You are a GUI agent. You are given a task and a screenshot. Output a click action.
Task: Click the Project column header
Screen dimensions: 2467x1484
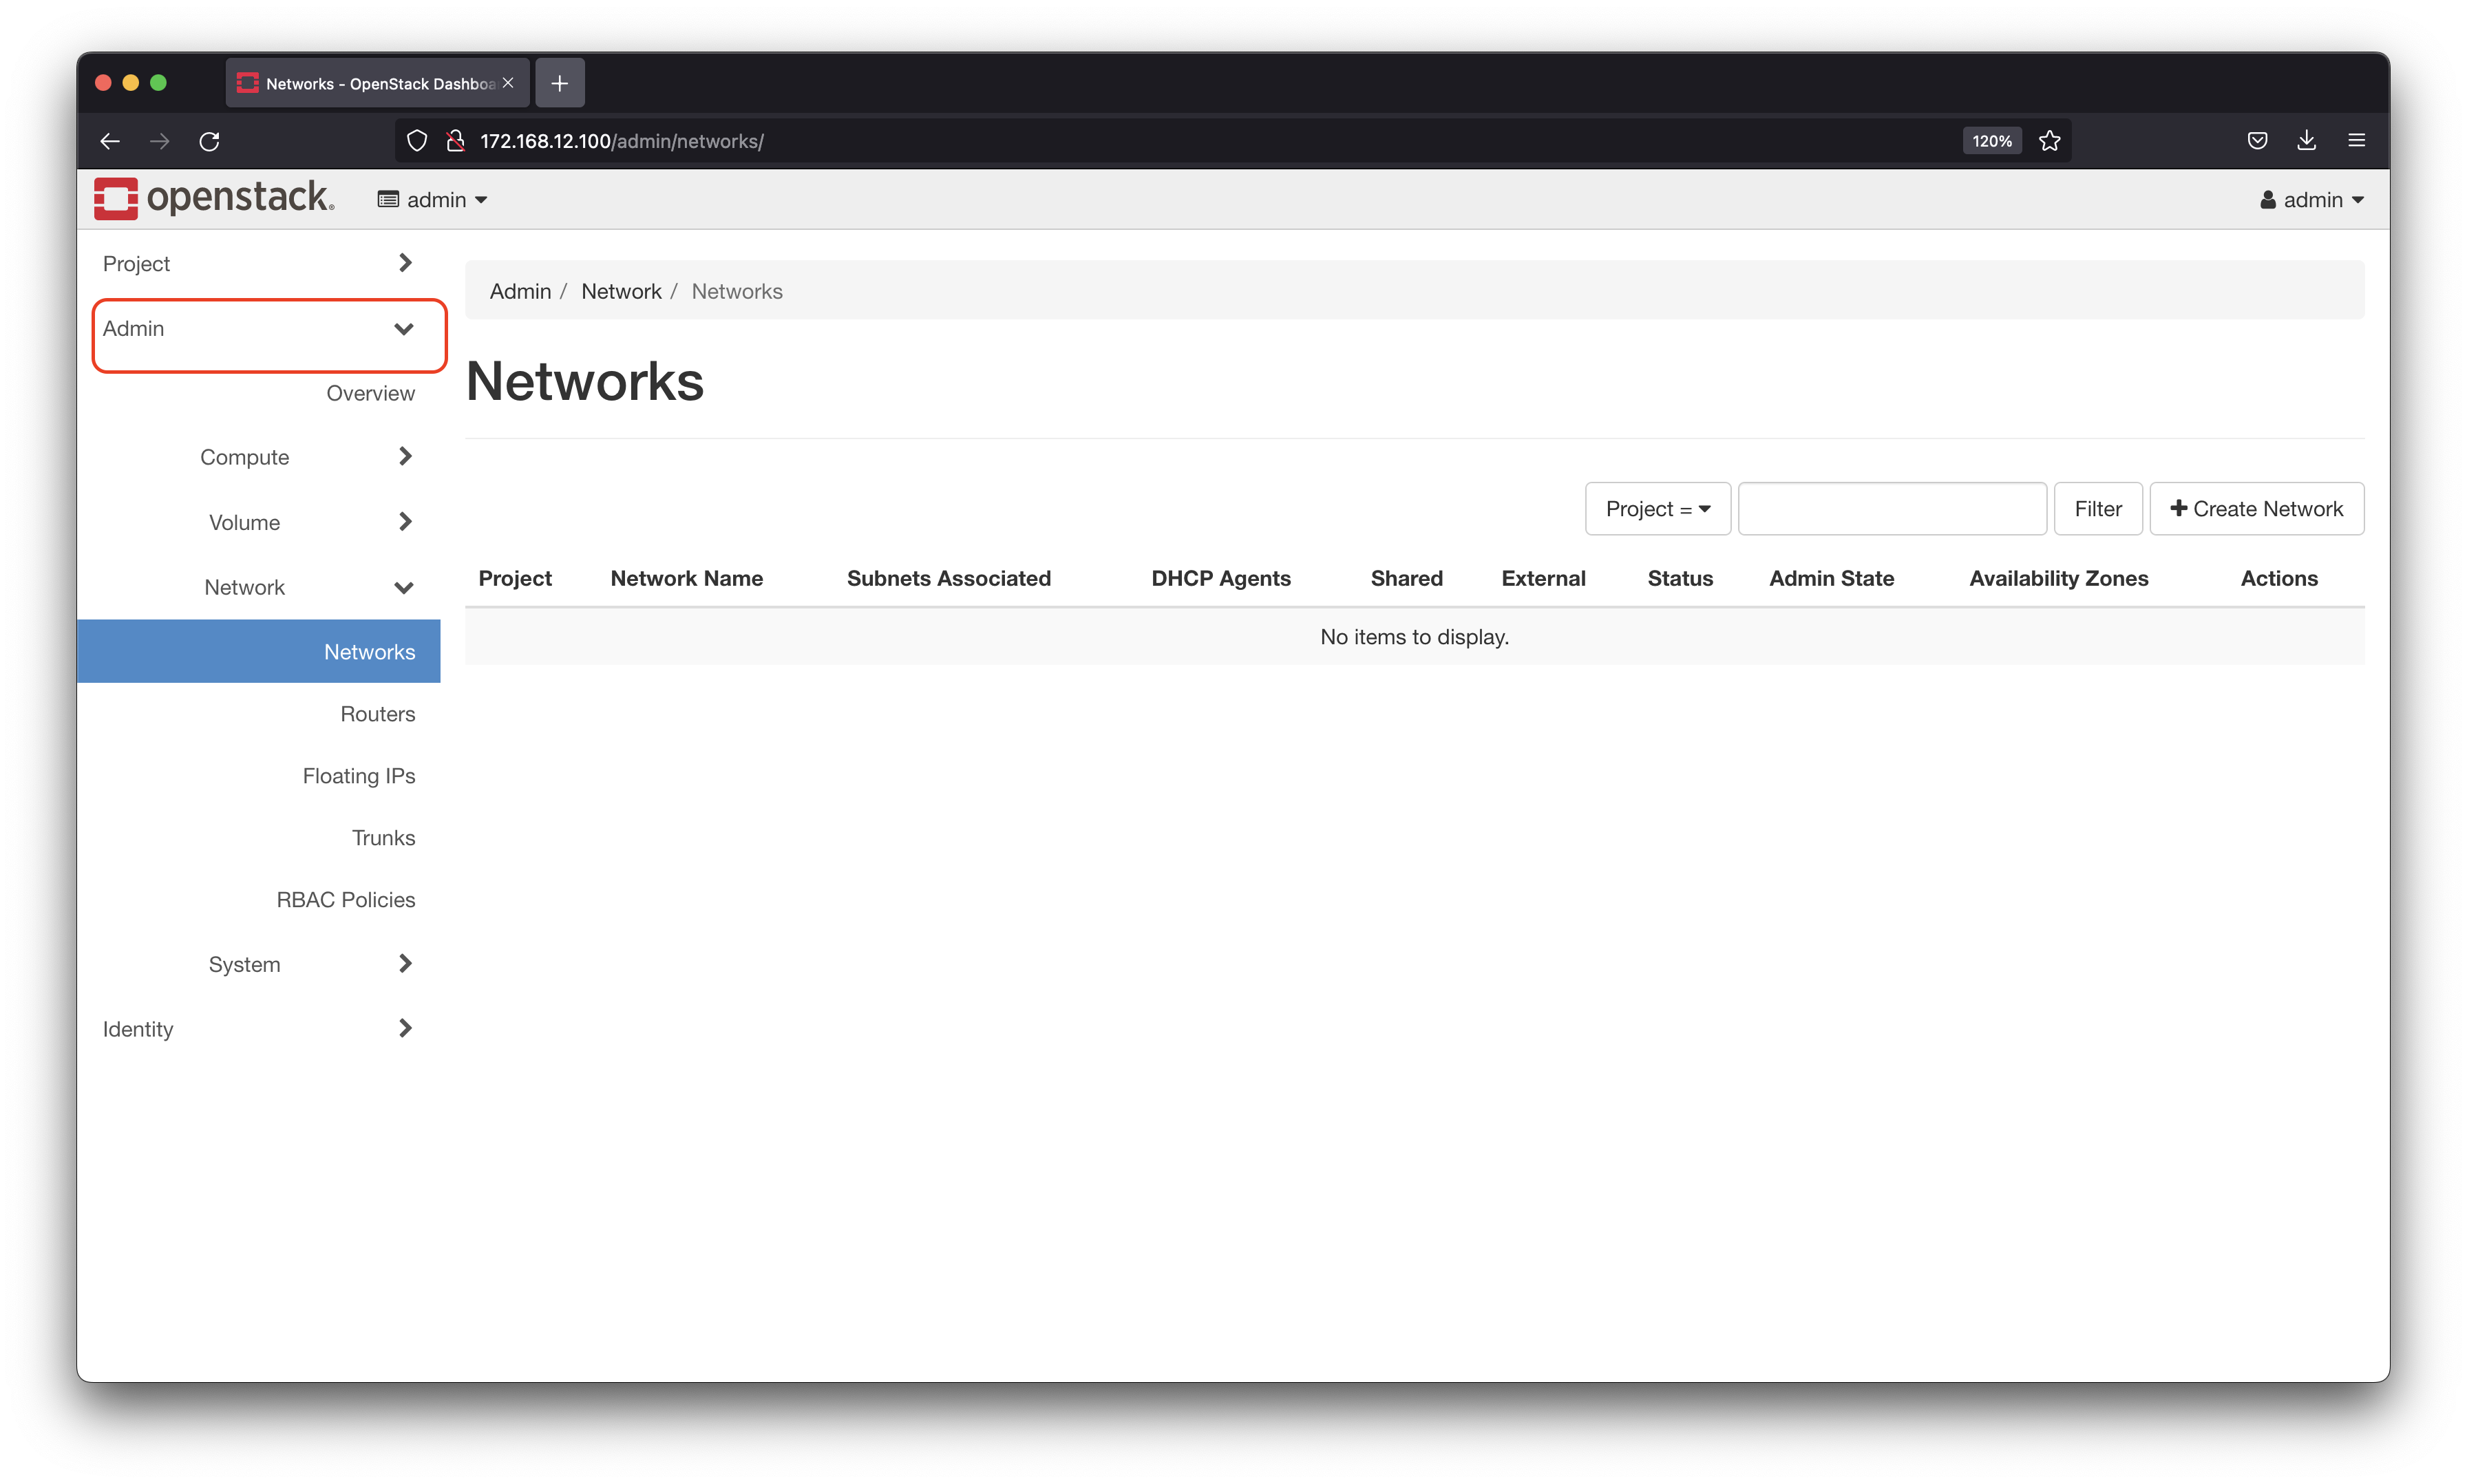515,578
